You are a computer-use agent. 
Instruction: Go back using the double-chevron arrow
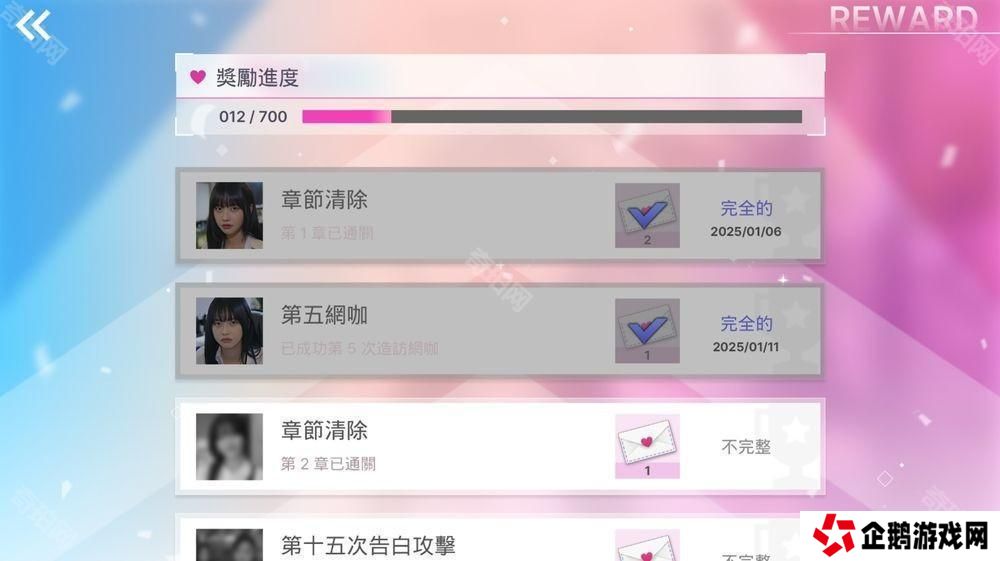tap(33, 26)
